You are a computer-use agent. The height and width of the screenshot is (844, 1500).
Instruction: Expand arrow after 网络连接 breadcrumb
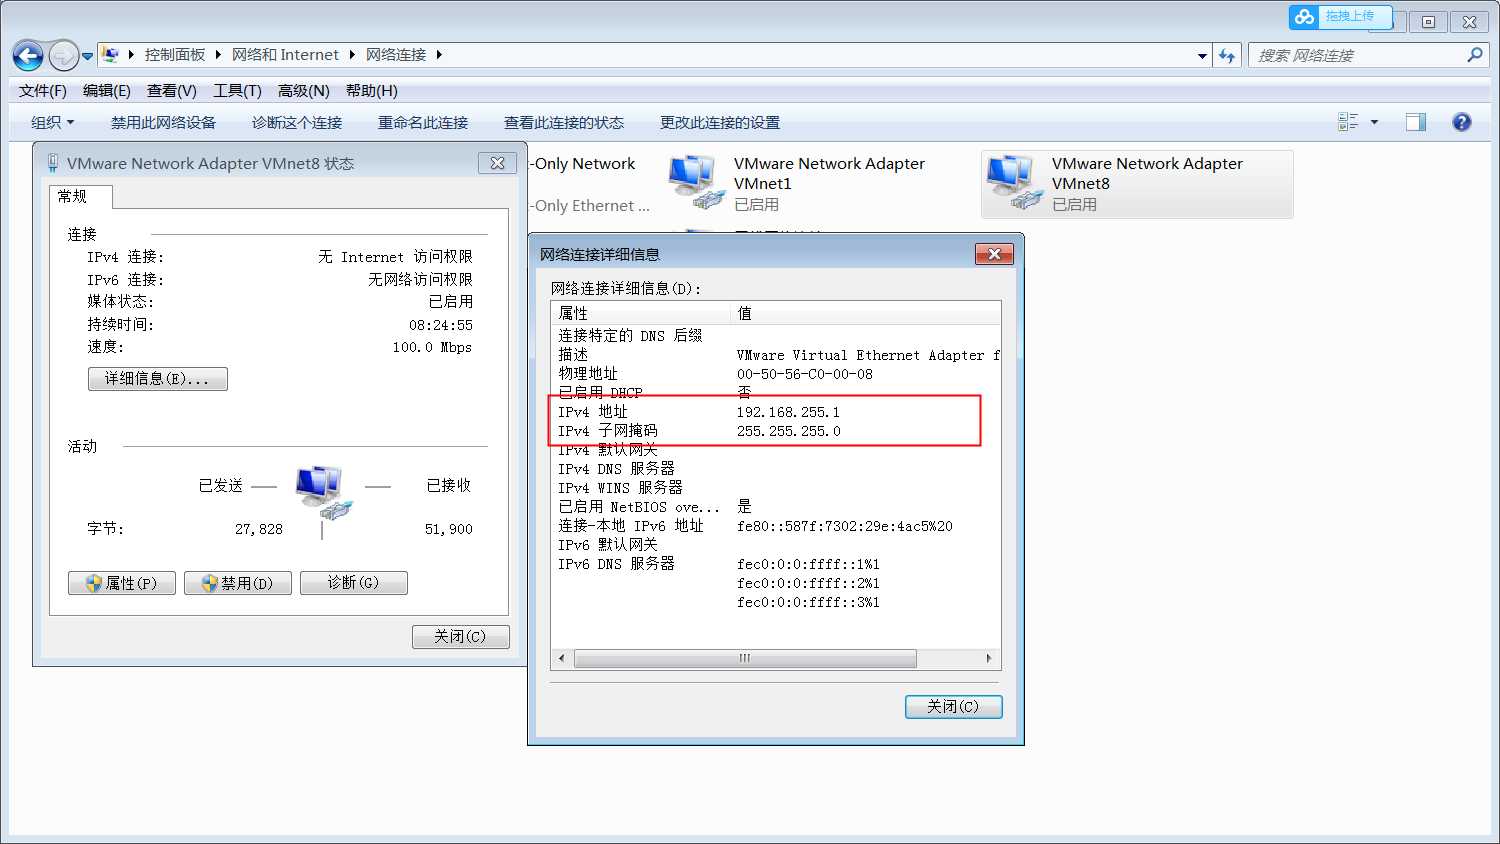[x=439, y=55]
